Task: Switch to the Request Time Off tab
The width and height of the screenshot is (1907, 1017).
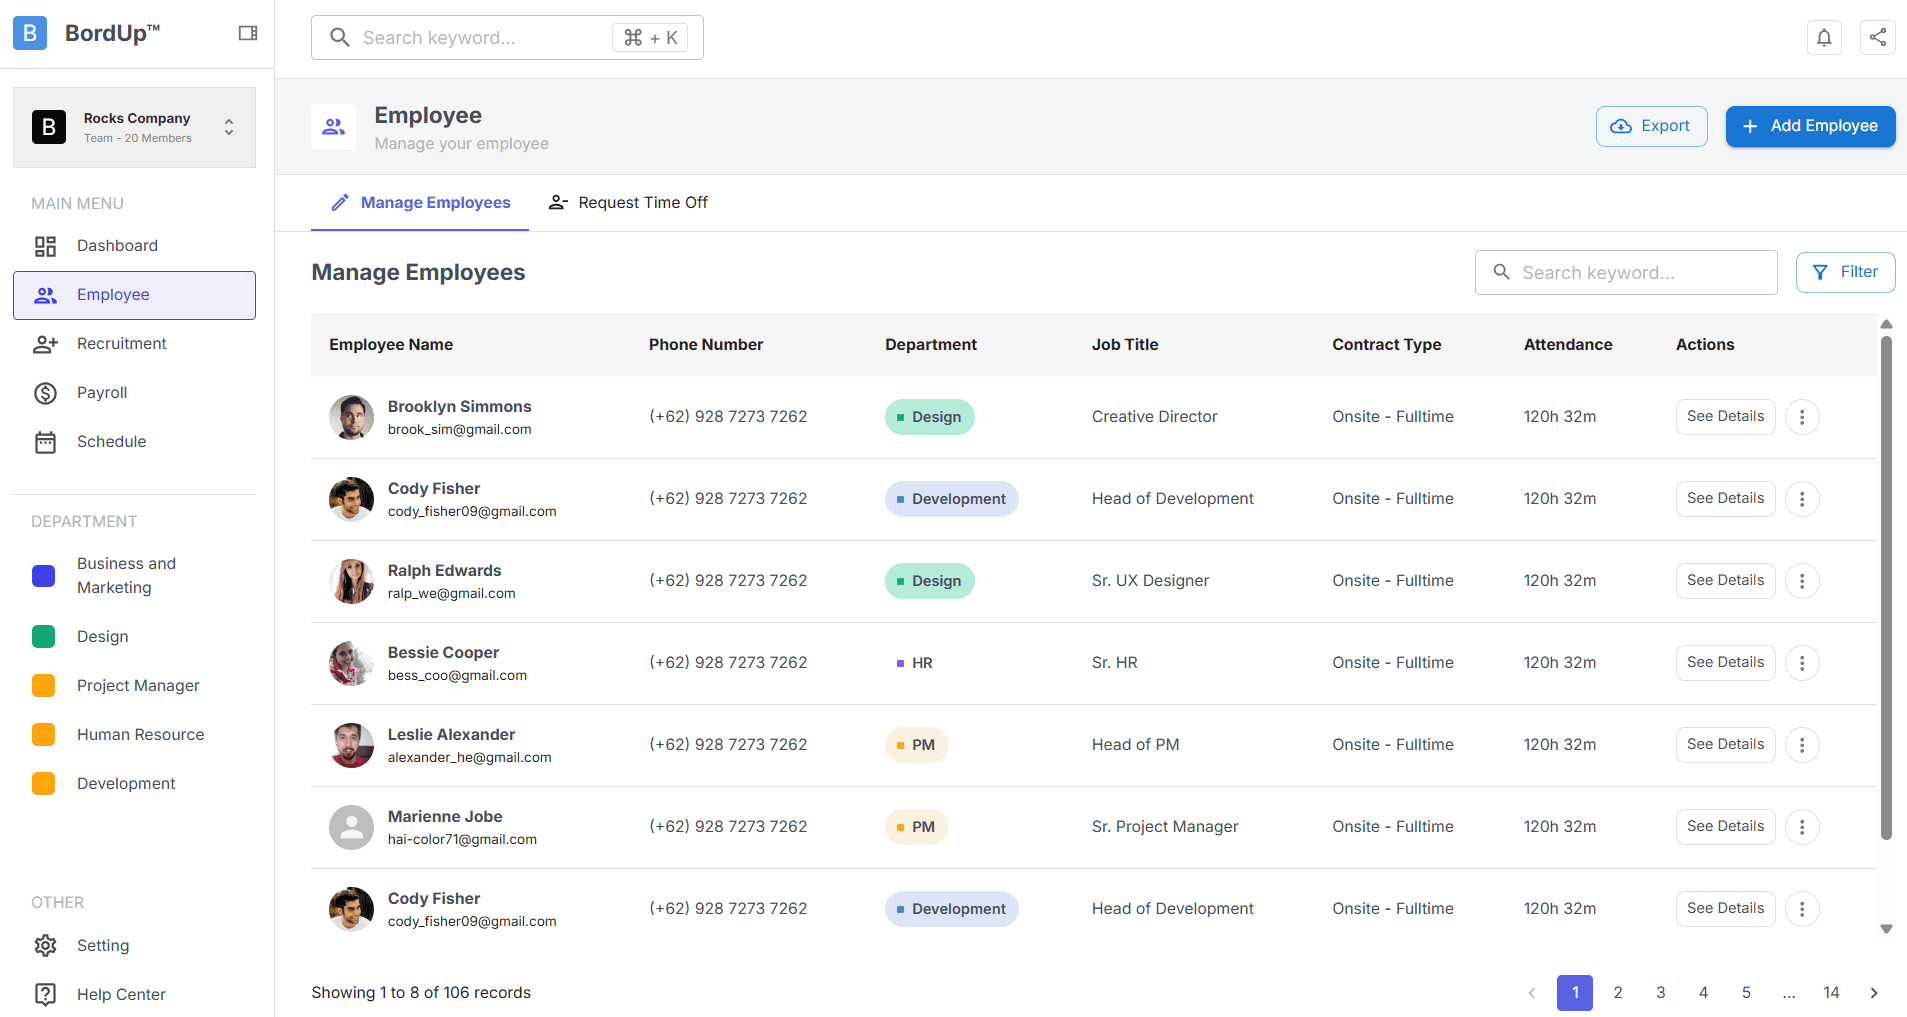Action: click(628, 202)
